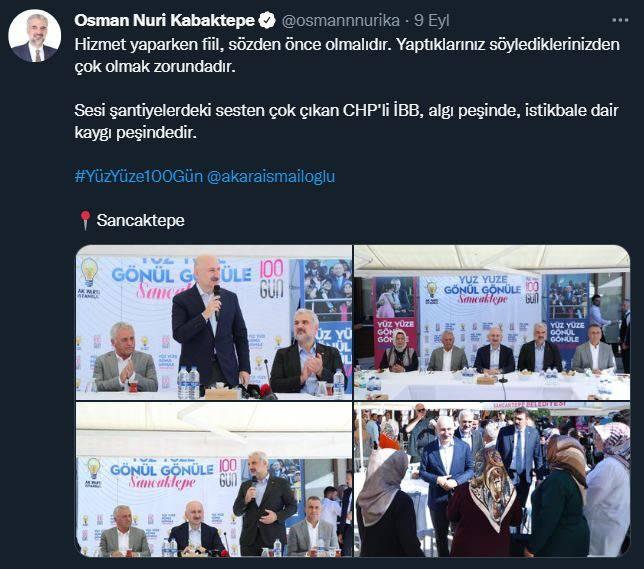Open Osman Nuri Kabaktepe's profile avatar
The height and width of the screenshot is (569, 644).
point(34,36)
